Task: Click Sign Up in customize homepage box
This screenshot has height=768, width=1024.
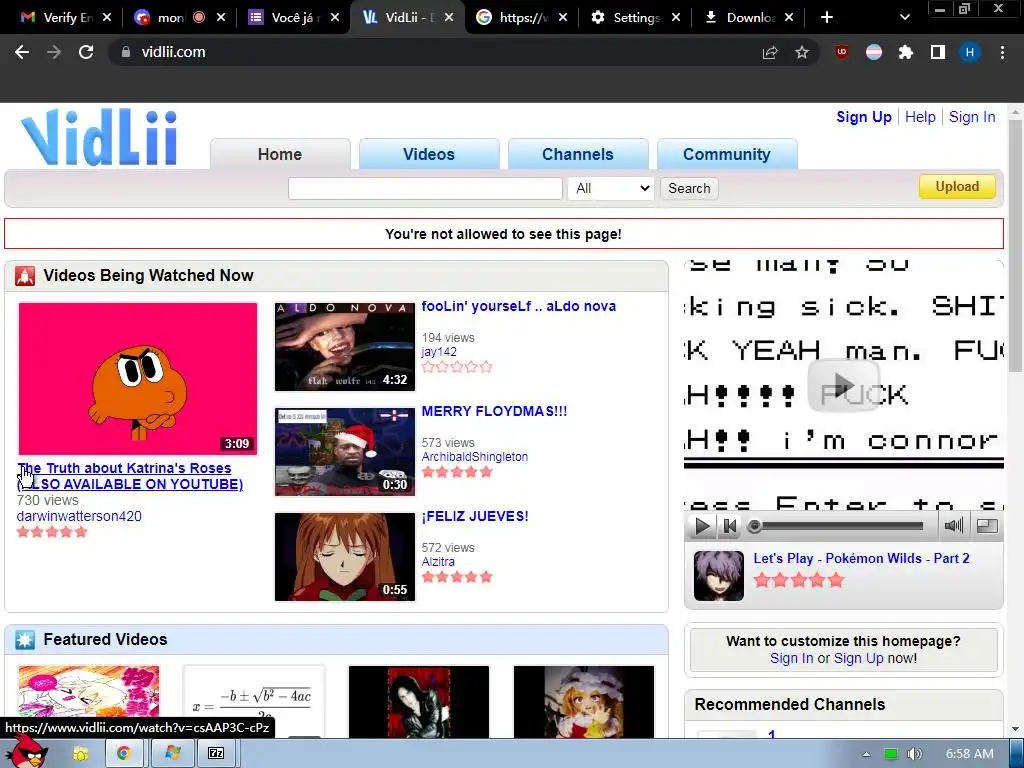Action: click(859, 658)
